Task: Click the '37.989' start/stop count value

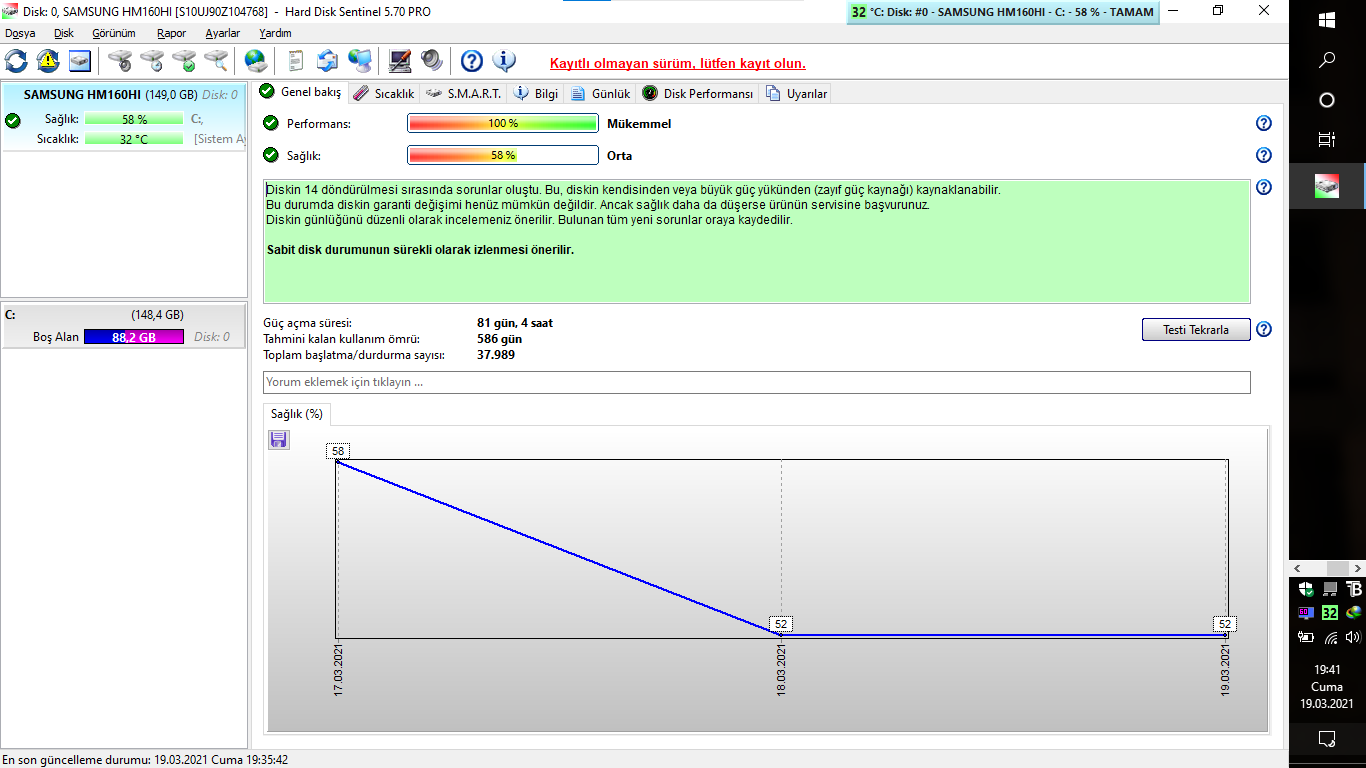Action: [496, 355]
